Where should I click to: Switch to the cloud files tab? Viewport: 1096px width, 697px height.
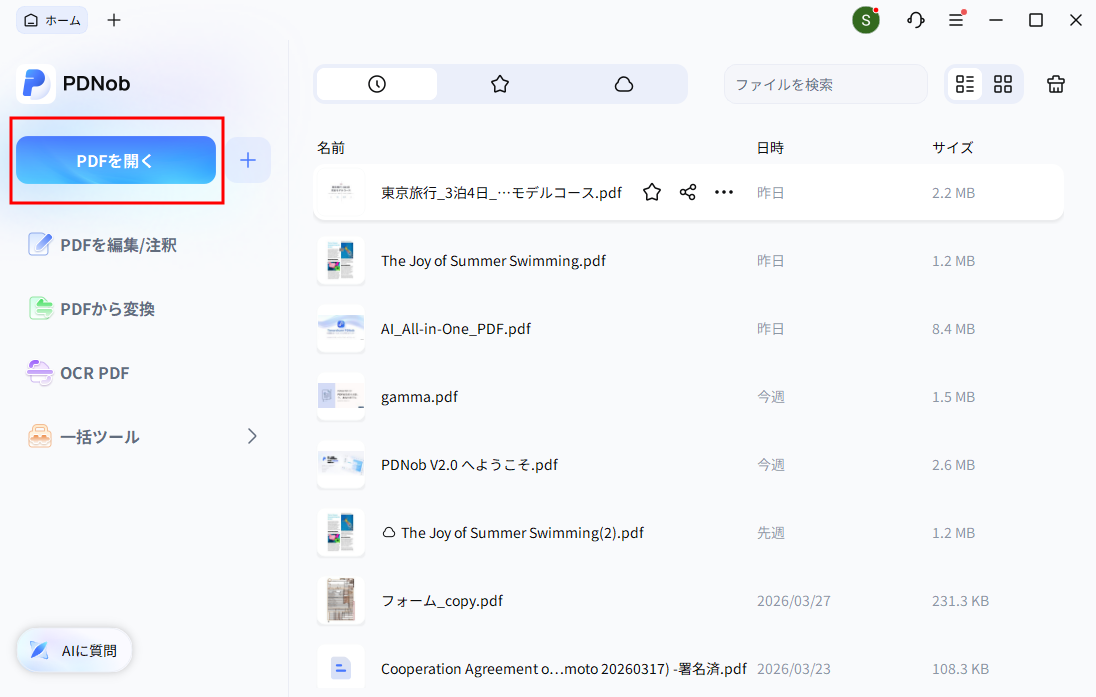click(624, 84)
